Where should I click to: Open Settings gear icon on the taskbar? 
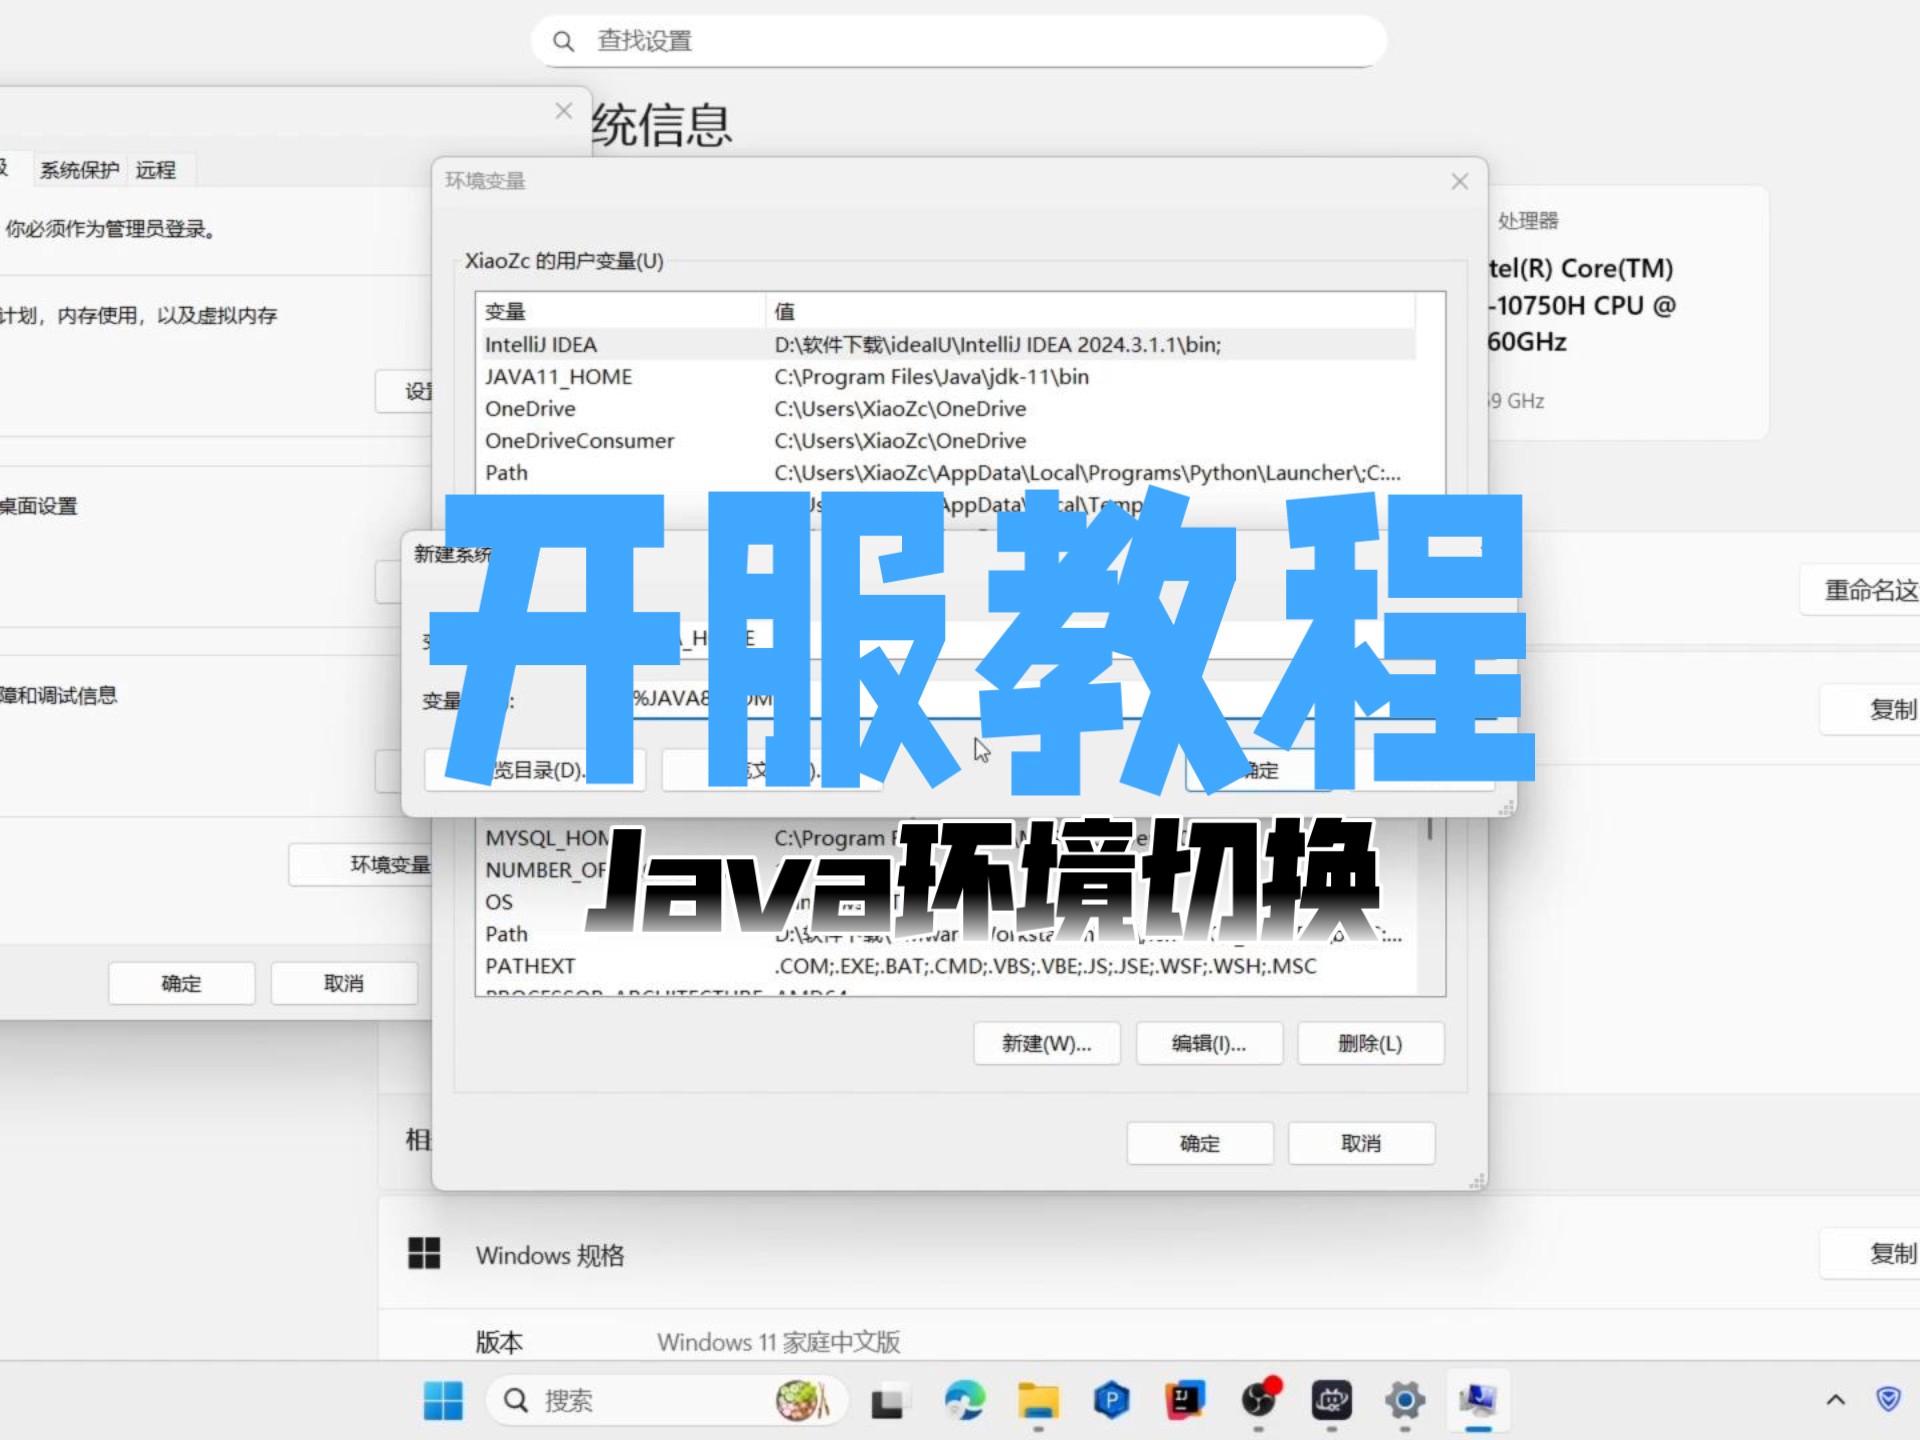1405,1400
